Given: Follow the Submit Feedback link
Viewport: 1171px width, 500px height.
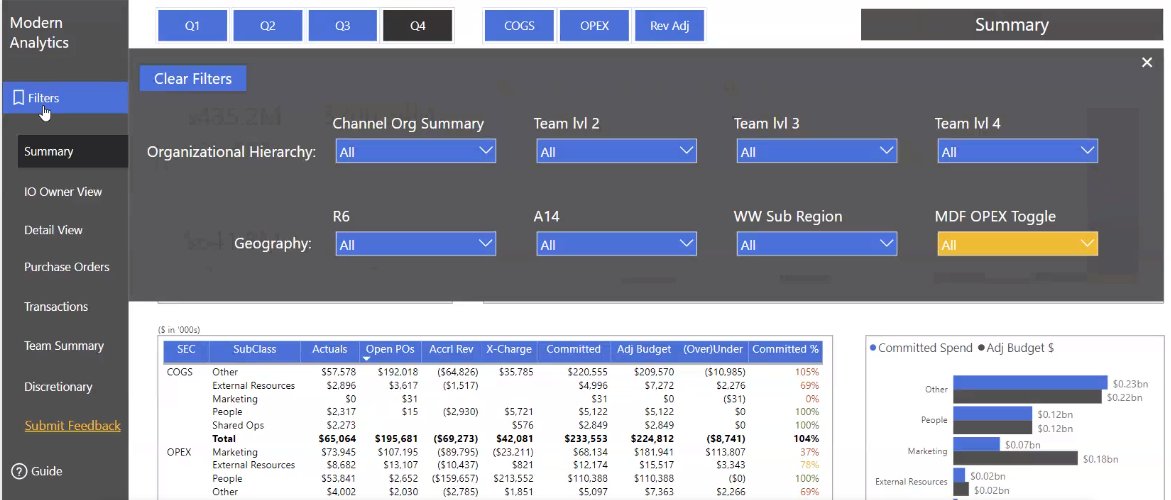Looking at the screenshot, I should point(72,426).
